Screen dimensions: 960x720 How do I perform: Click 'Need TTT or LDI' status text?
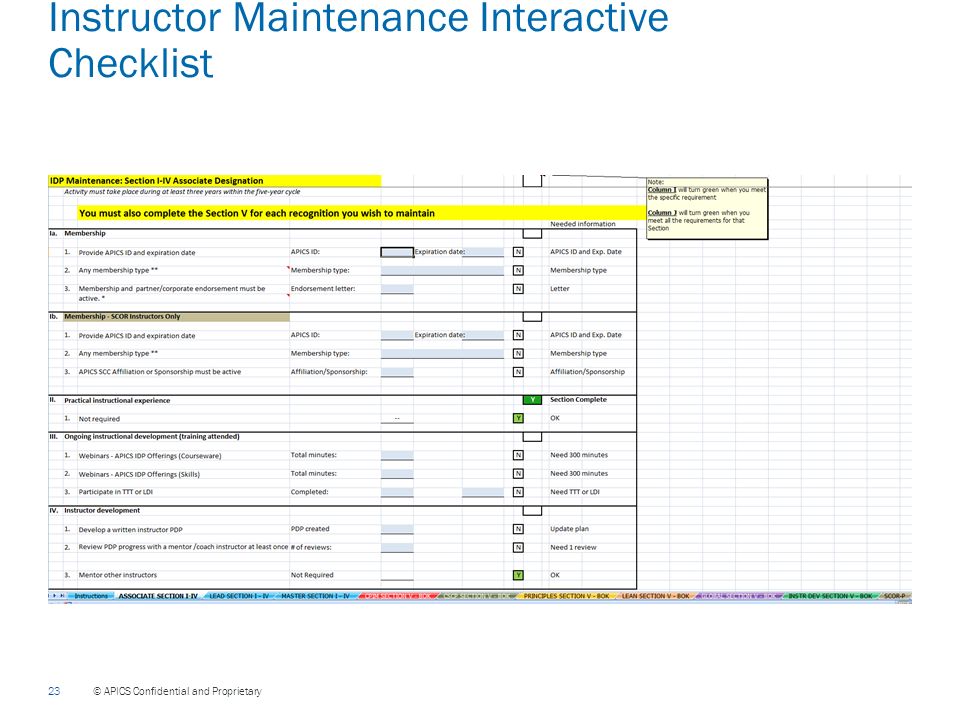coord(575,492)
